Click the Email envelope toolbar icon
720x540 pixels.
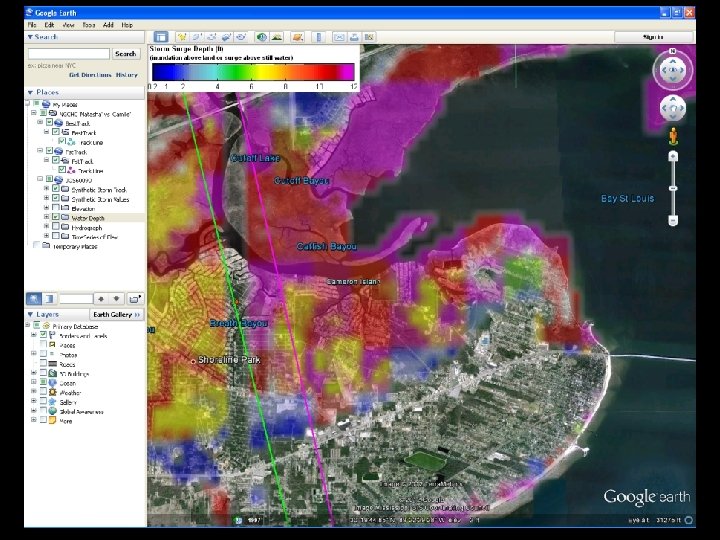(x=339, y=37)
